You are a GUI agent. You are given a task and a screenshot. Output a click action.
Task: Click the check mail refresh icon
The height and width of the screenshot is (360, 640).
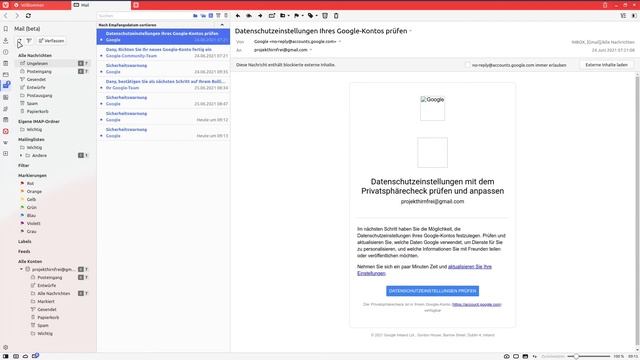pyautogui.click(x=19, y=41)
